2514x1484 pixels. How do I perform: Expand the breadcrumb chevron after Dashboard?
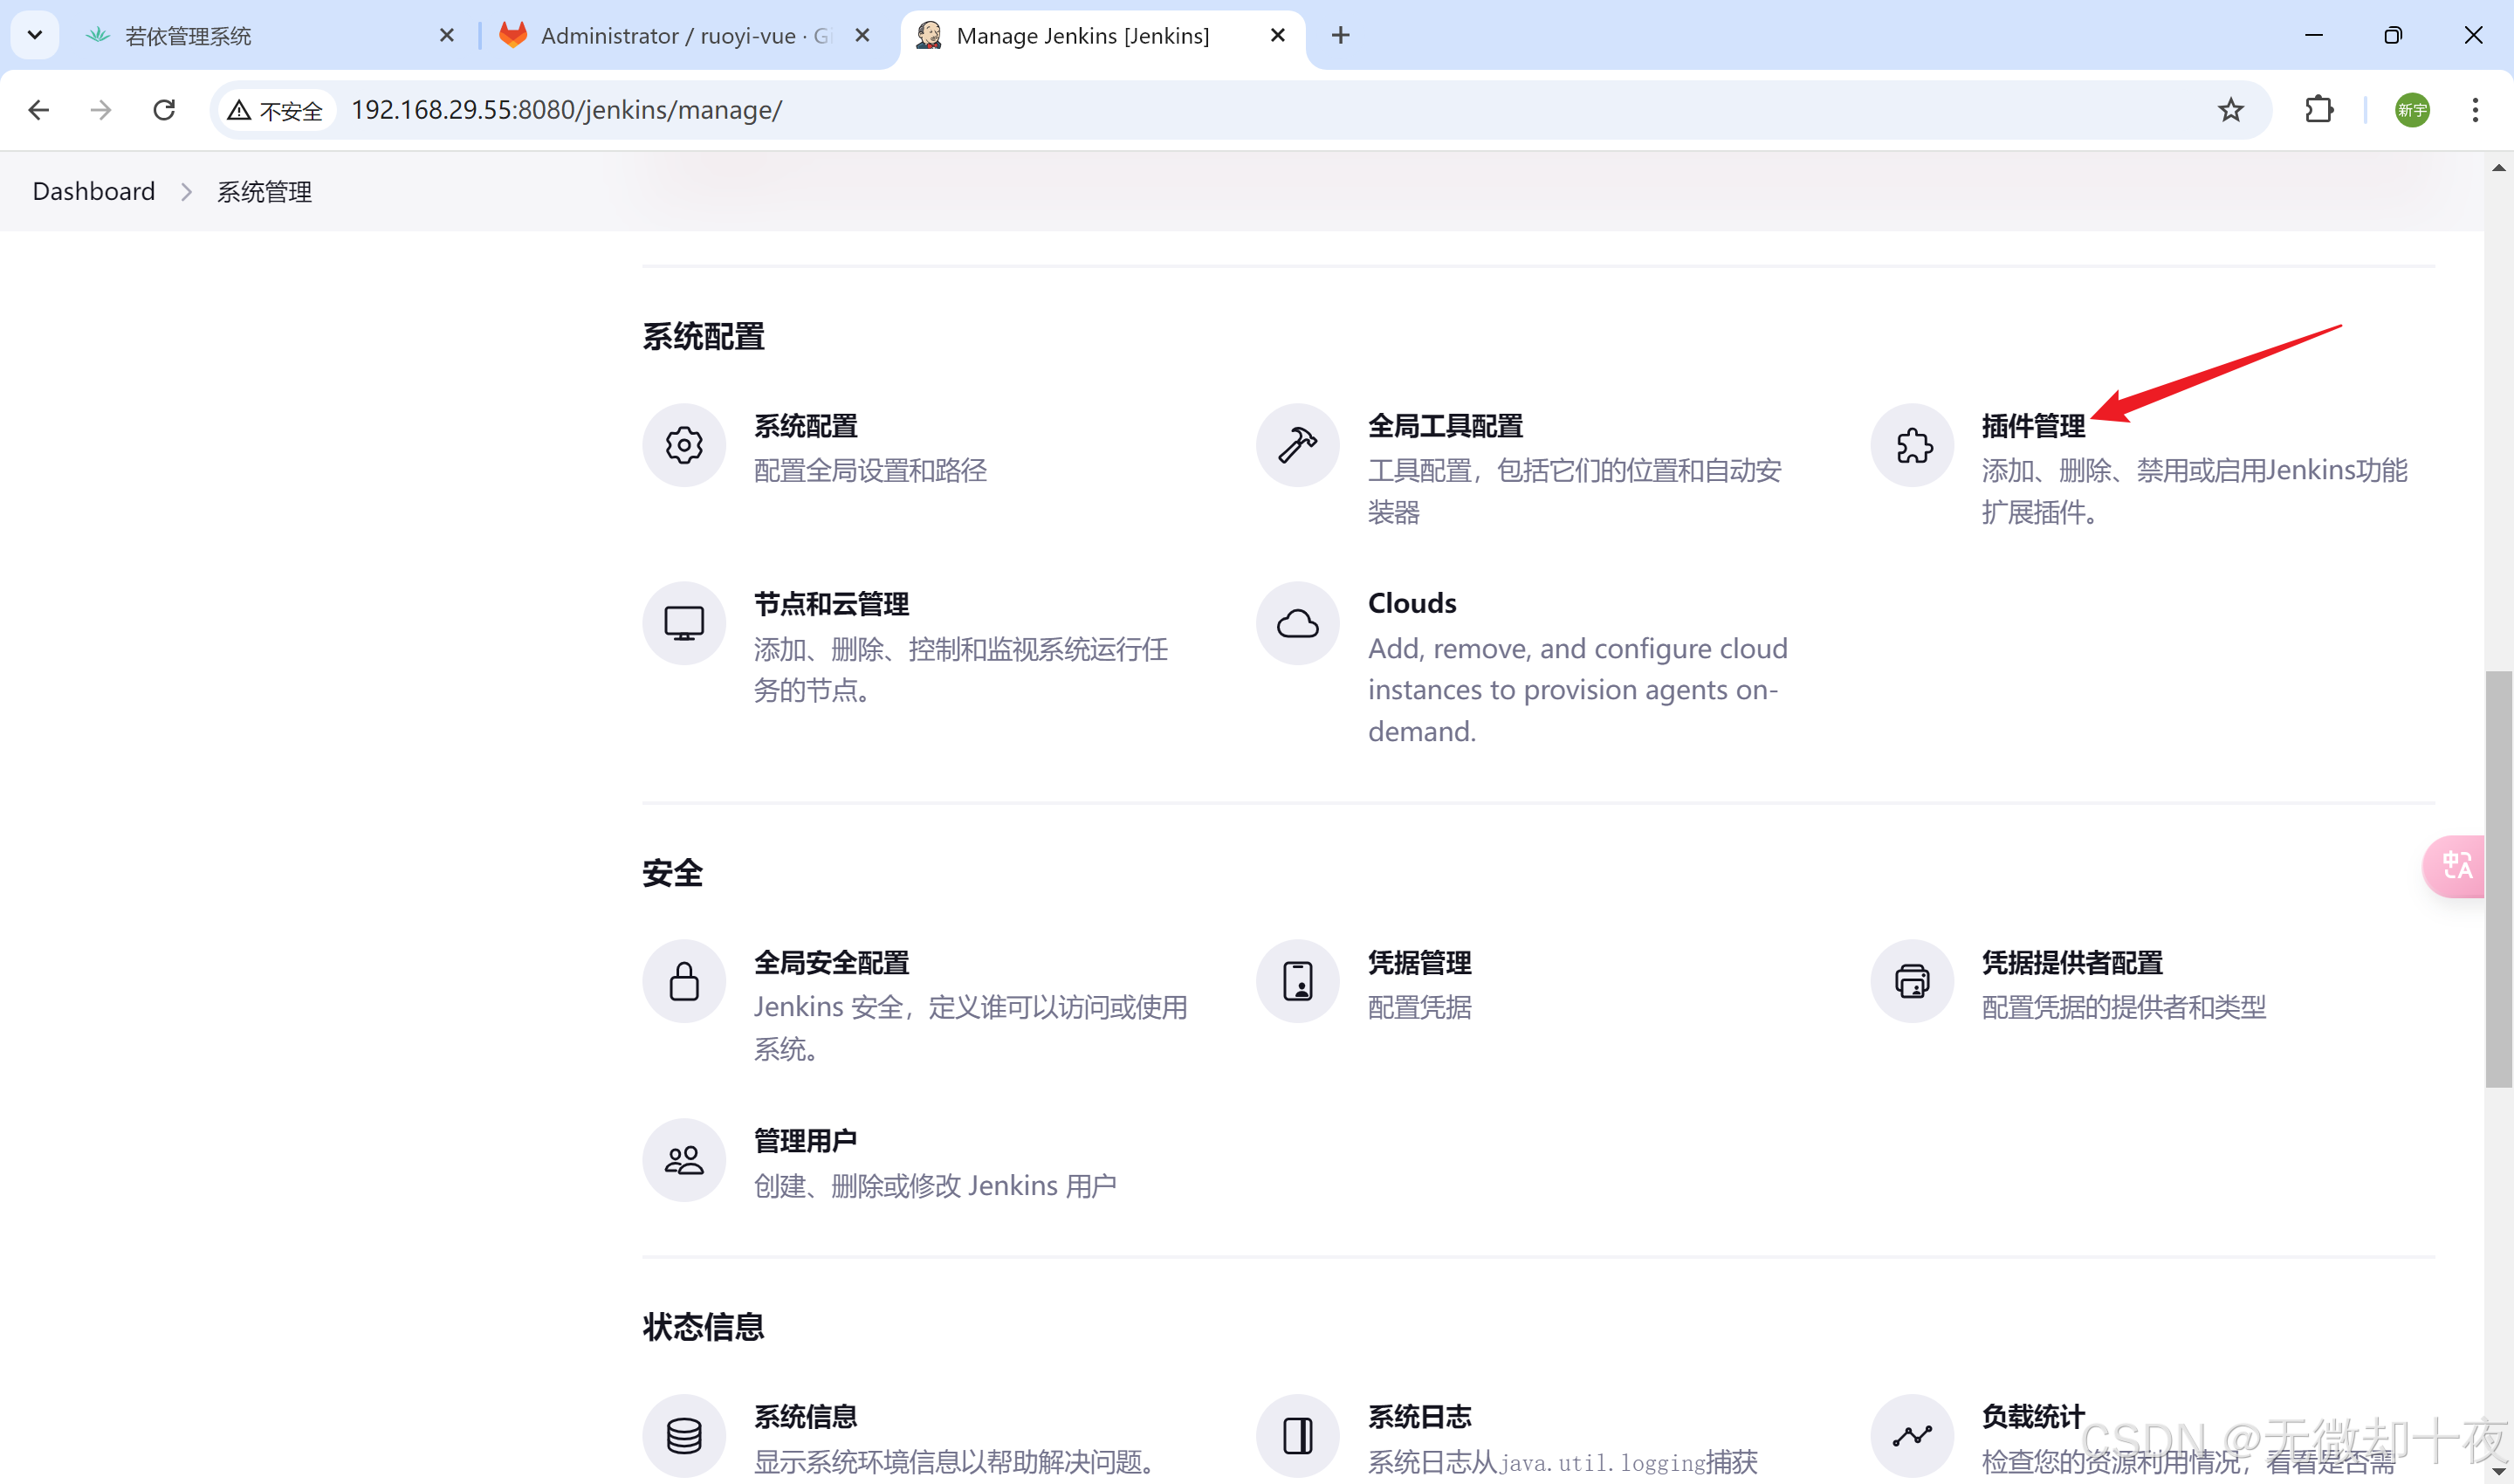pos(186,192)
